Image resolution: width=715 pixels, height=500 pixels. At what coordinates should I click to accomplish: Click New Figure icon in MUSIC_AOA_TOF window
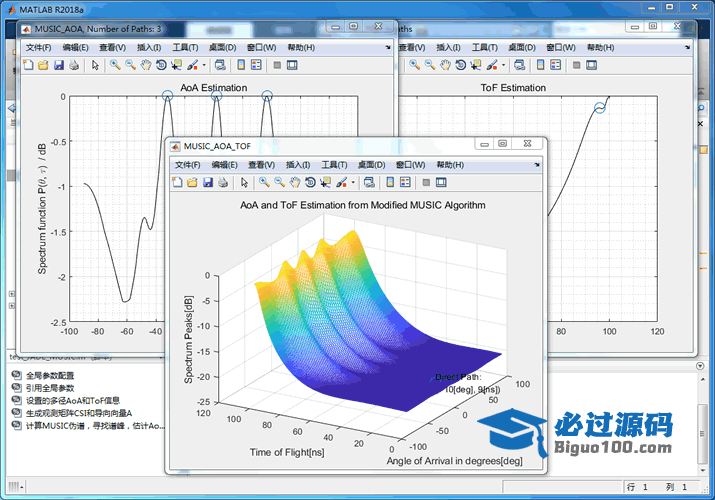pos(177,183)
